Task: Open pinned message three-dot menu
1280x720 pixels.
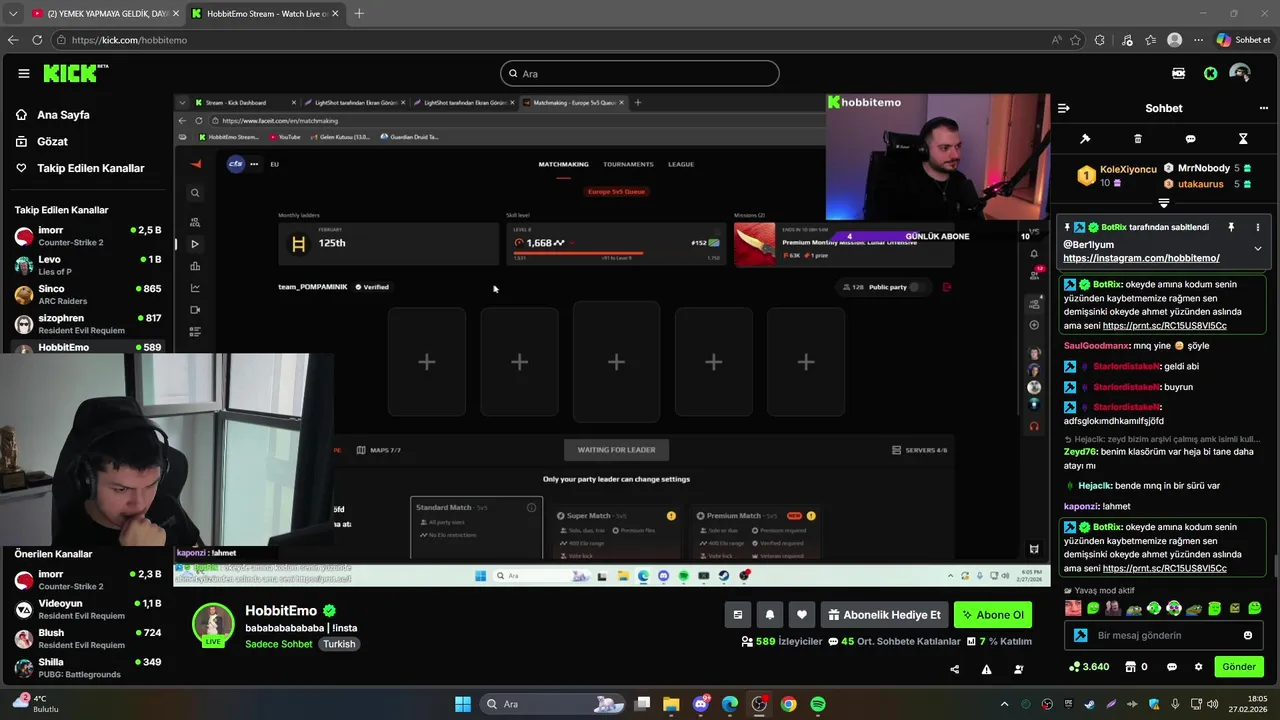Action: [x=1258, y=227]
